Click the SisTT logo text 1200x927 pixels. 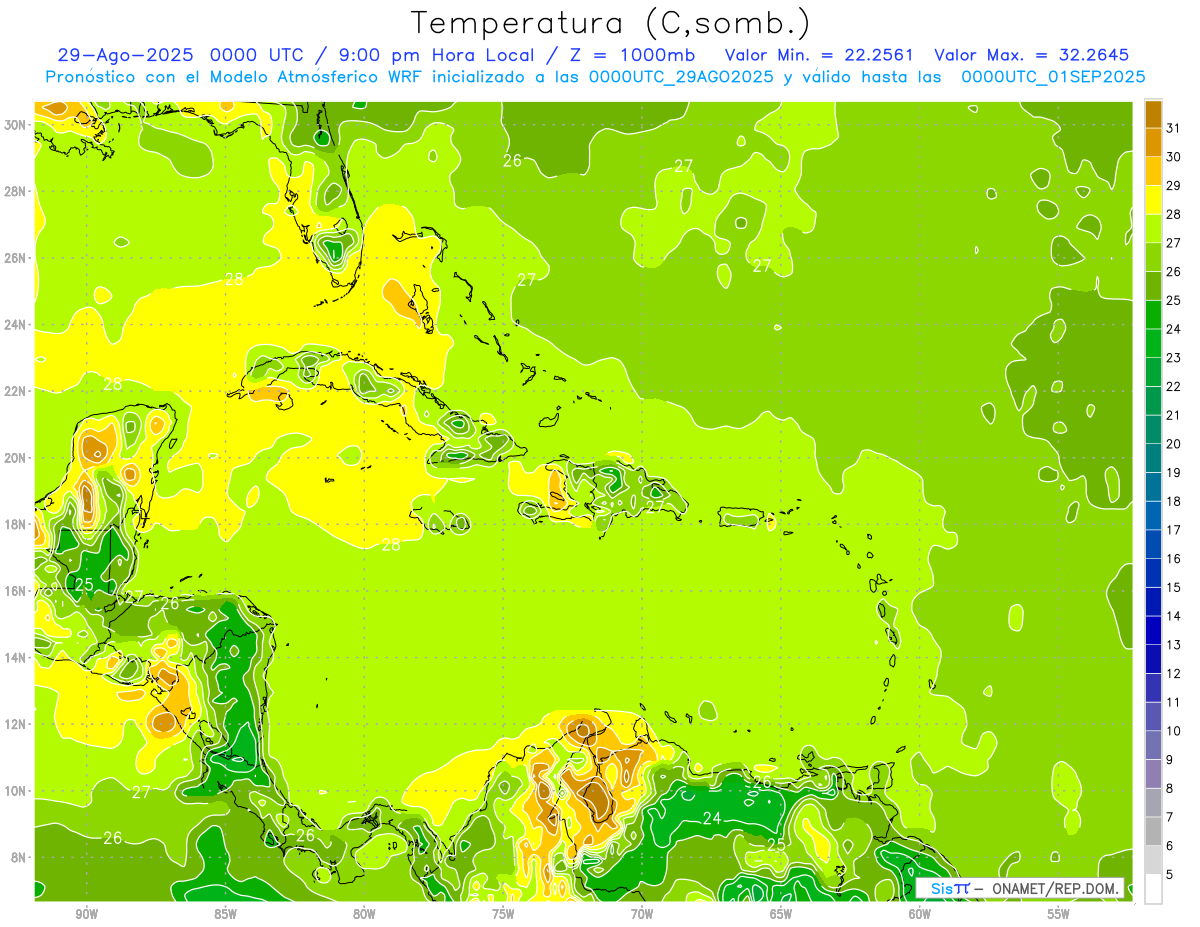click(x=950, y=888)
